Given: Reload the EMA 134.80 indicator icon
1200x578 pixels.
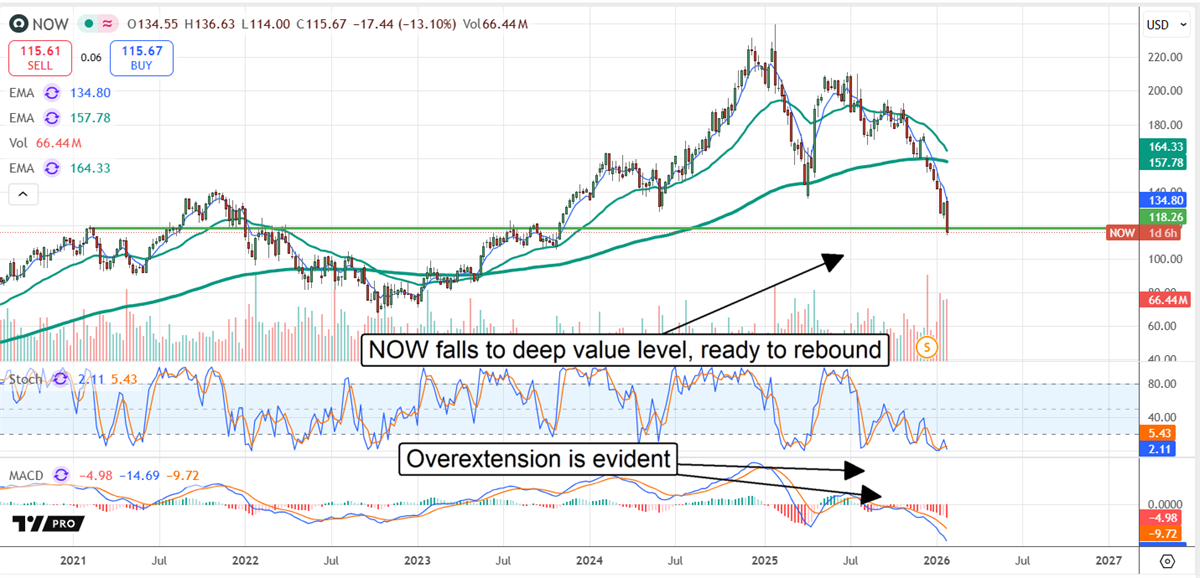Looking at the screenshot, I should pyautogui.click(x=50, y=92).
